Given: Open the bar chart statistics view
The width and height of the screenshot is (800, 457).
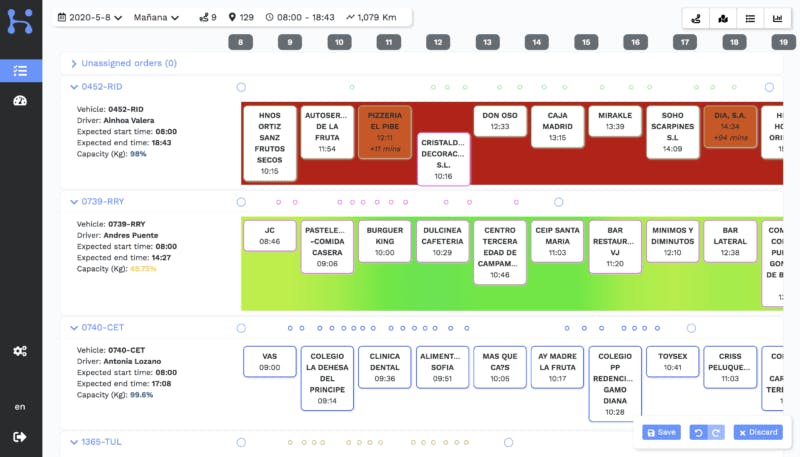Looking at the screenshot, I should click(x=777, y=18).
